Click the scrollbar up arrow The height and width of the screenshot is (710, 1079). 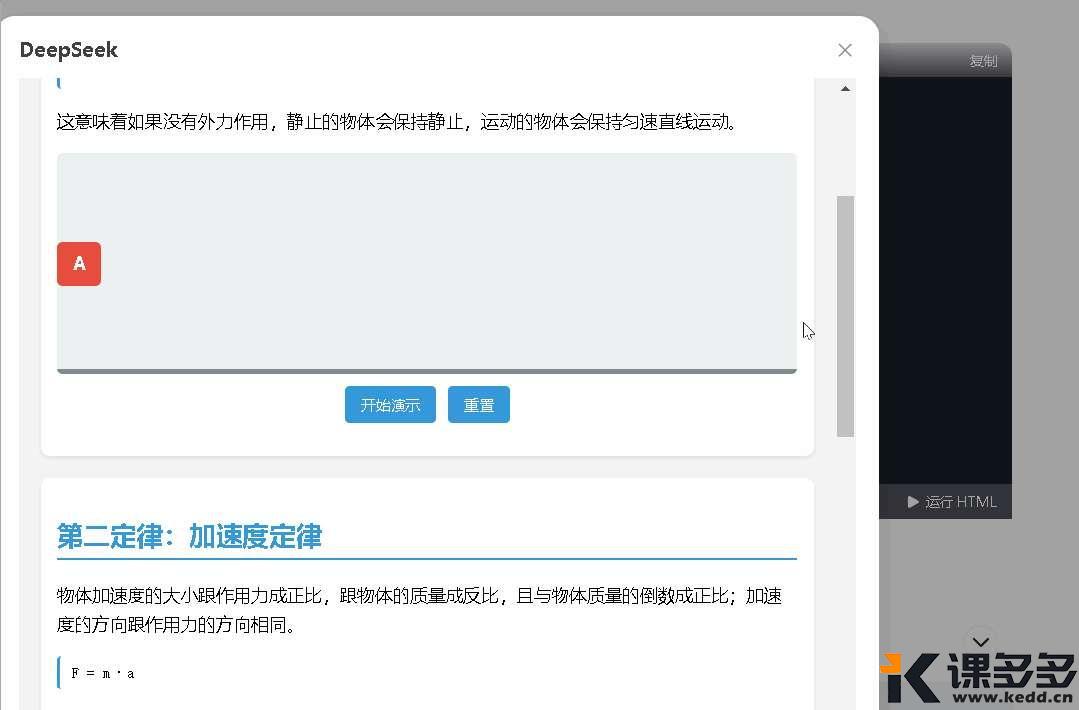[x=845, y=89]
